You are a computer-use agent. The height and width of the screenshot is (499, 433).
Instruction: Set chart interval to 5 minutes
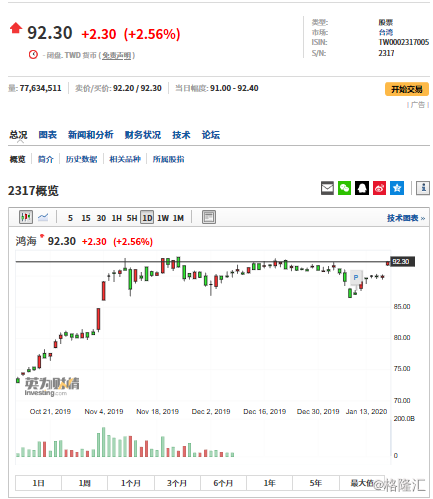(x=70, y=218)
